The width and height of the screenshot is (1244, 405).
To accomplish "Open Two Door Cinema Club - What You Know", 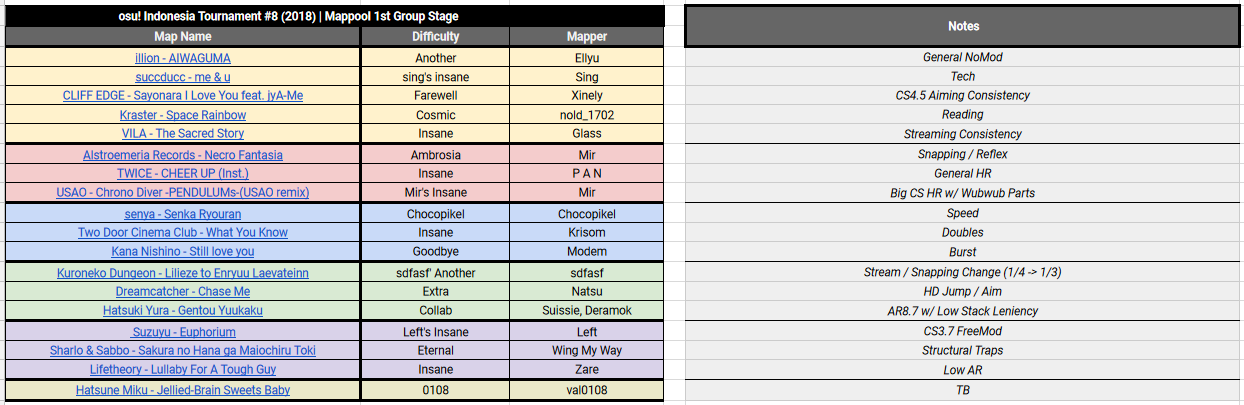I will 183,233.
